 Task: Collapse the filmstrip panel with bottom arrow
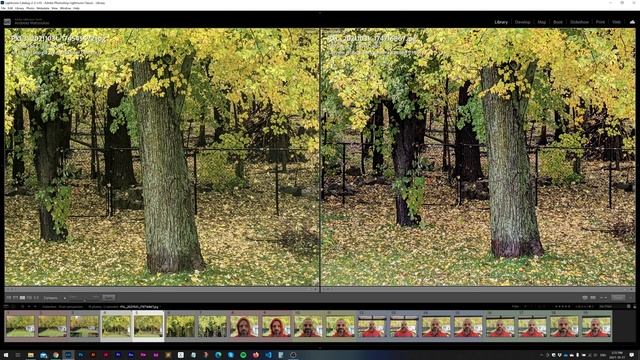[x=320, y=348]
